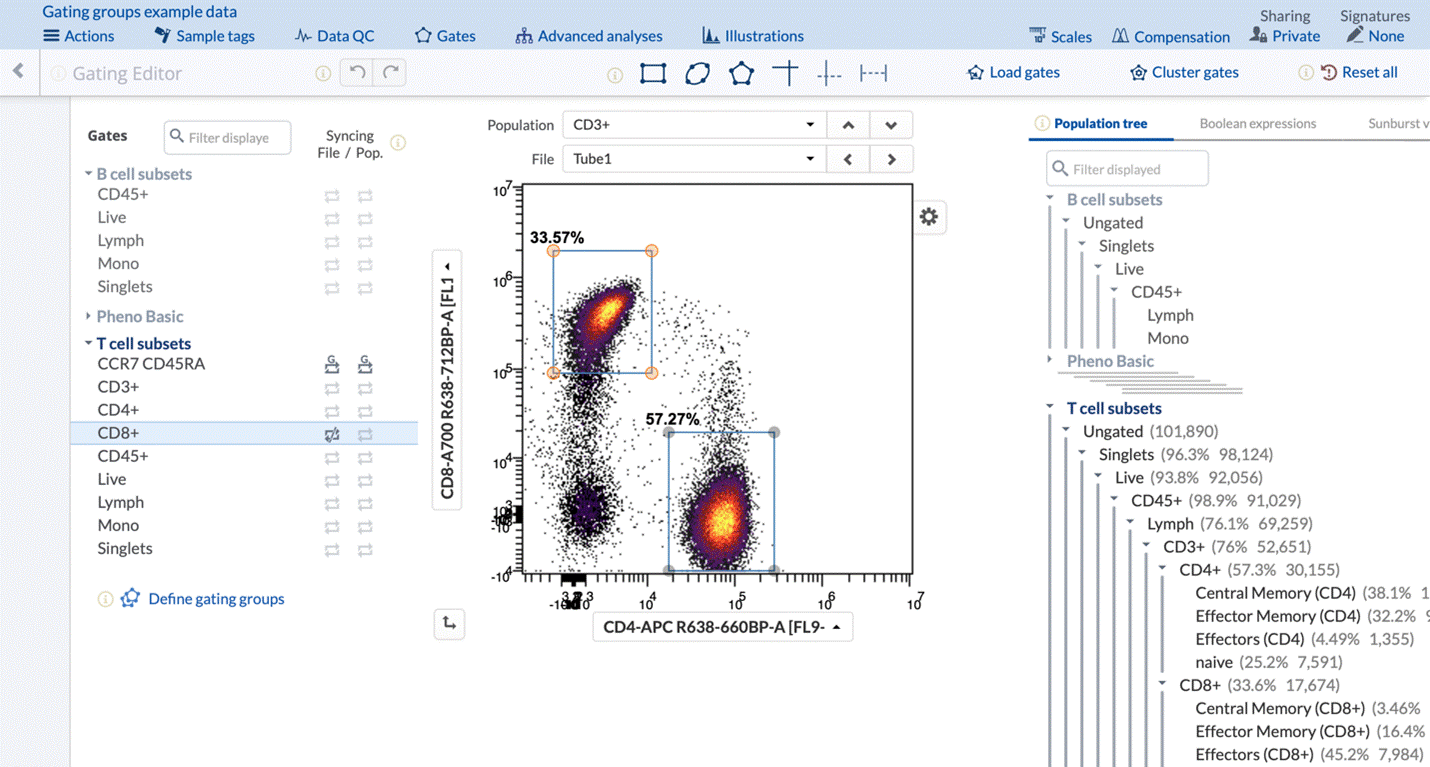Select the quadrant gate tool
1430x767 pixels.
pos(786,73)
